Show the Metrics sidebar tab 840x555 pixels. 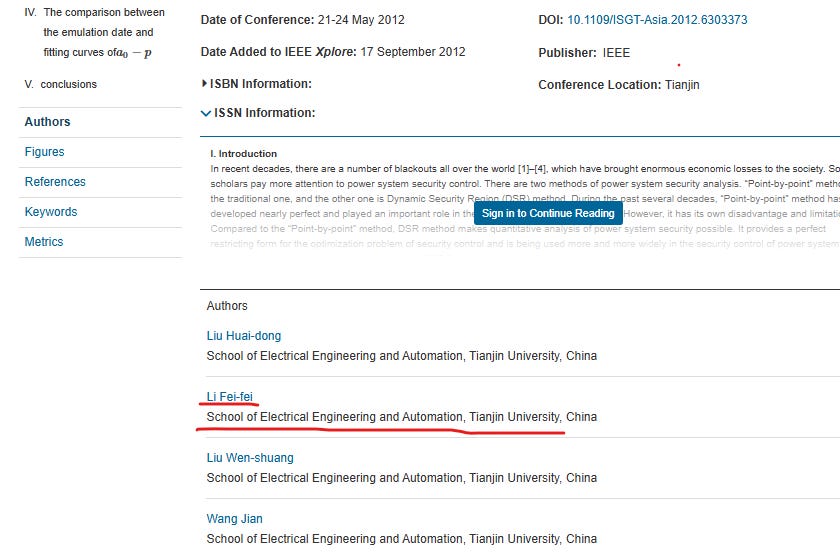[x=44, y=242]
